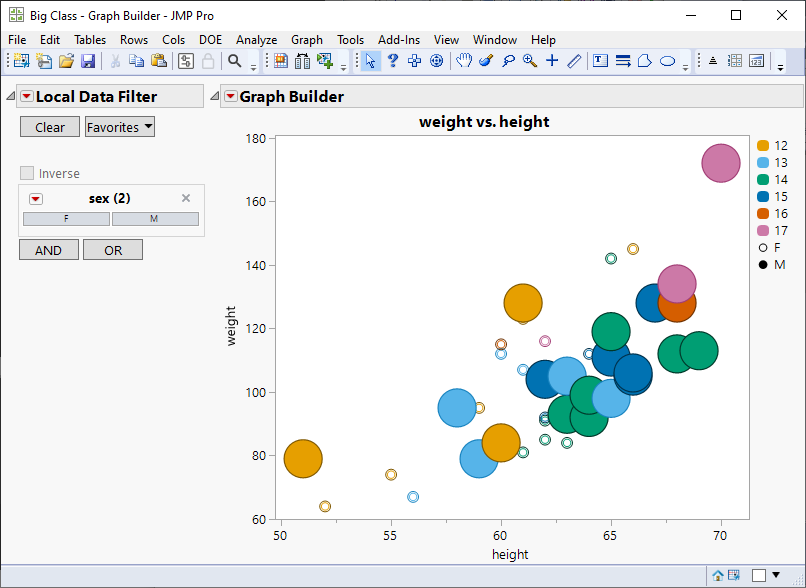This screenshot has width=806, height=588.
Task: Select the Text Annotate tool
Action: click(600, 61)
